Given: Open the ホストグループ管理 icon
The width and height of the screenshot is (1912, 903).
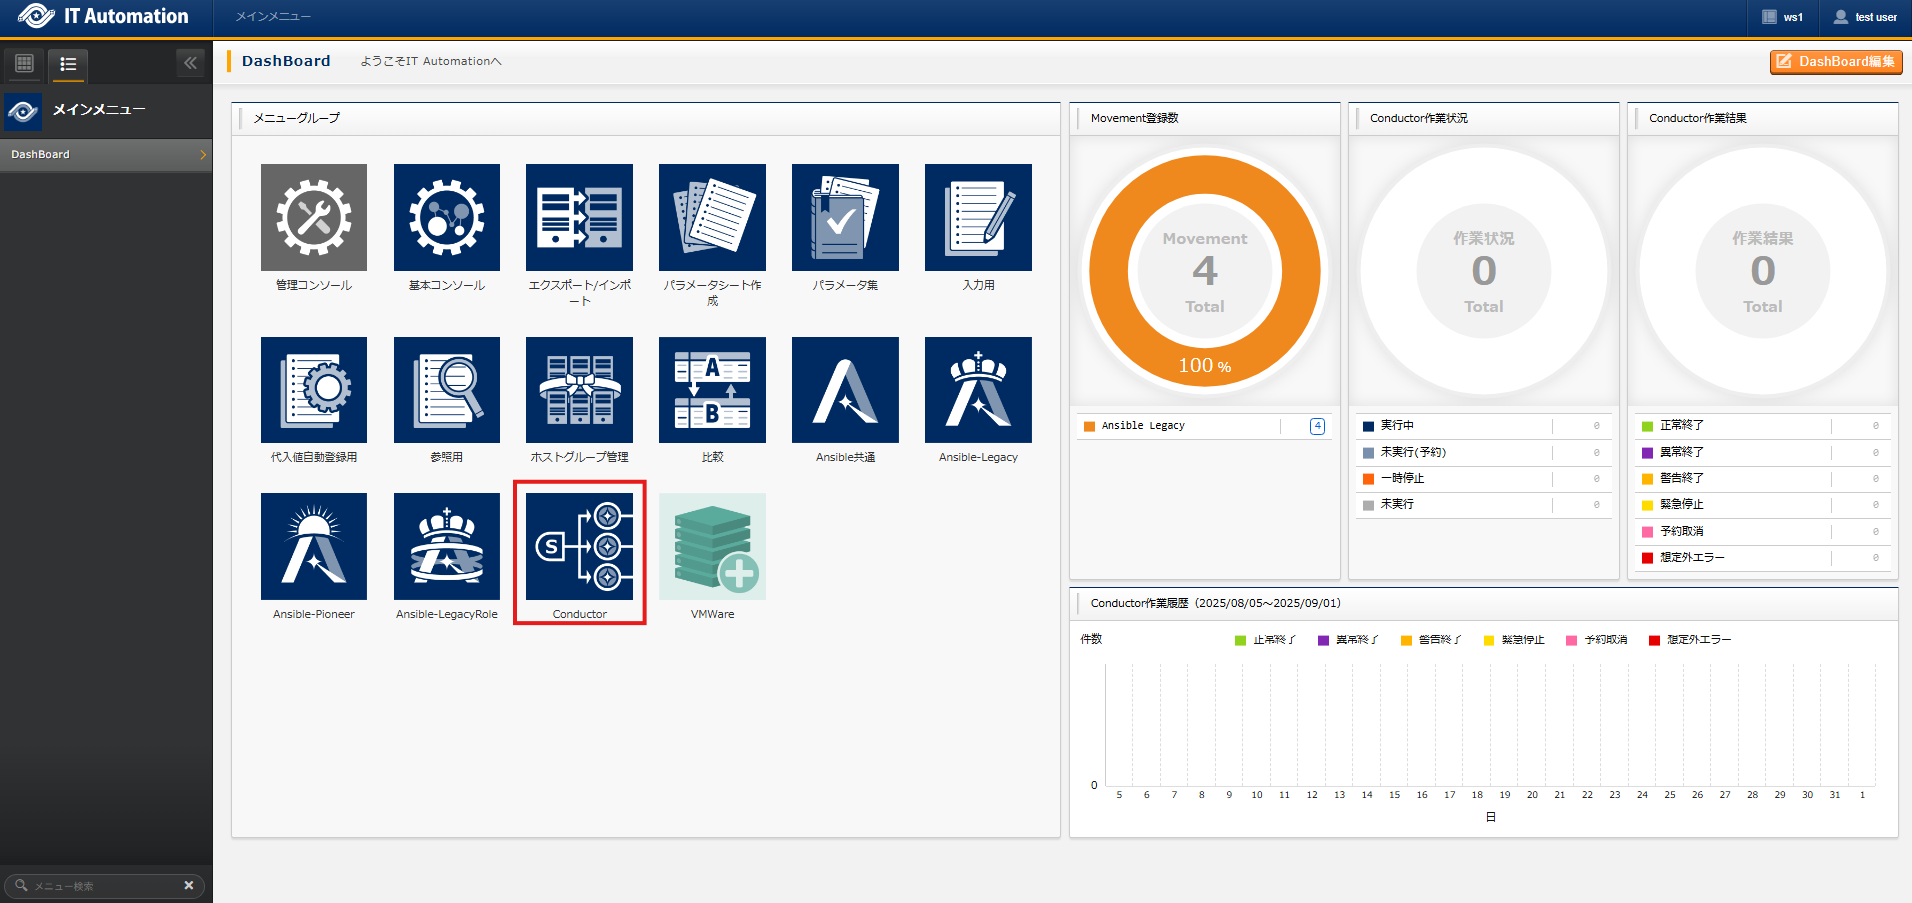Looking at the screenshot, I should pyautogui.click(x=579, y=390).
